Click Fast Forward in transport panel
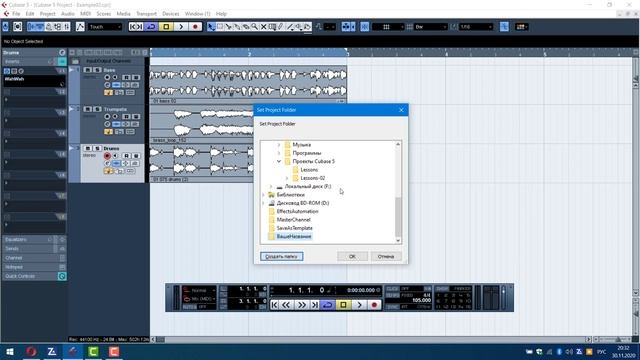Viewport: 640px width, 360px height. pos(302,305)
